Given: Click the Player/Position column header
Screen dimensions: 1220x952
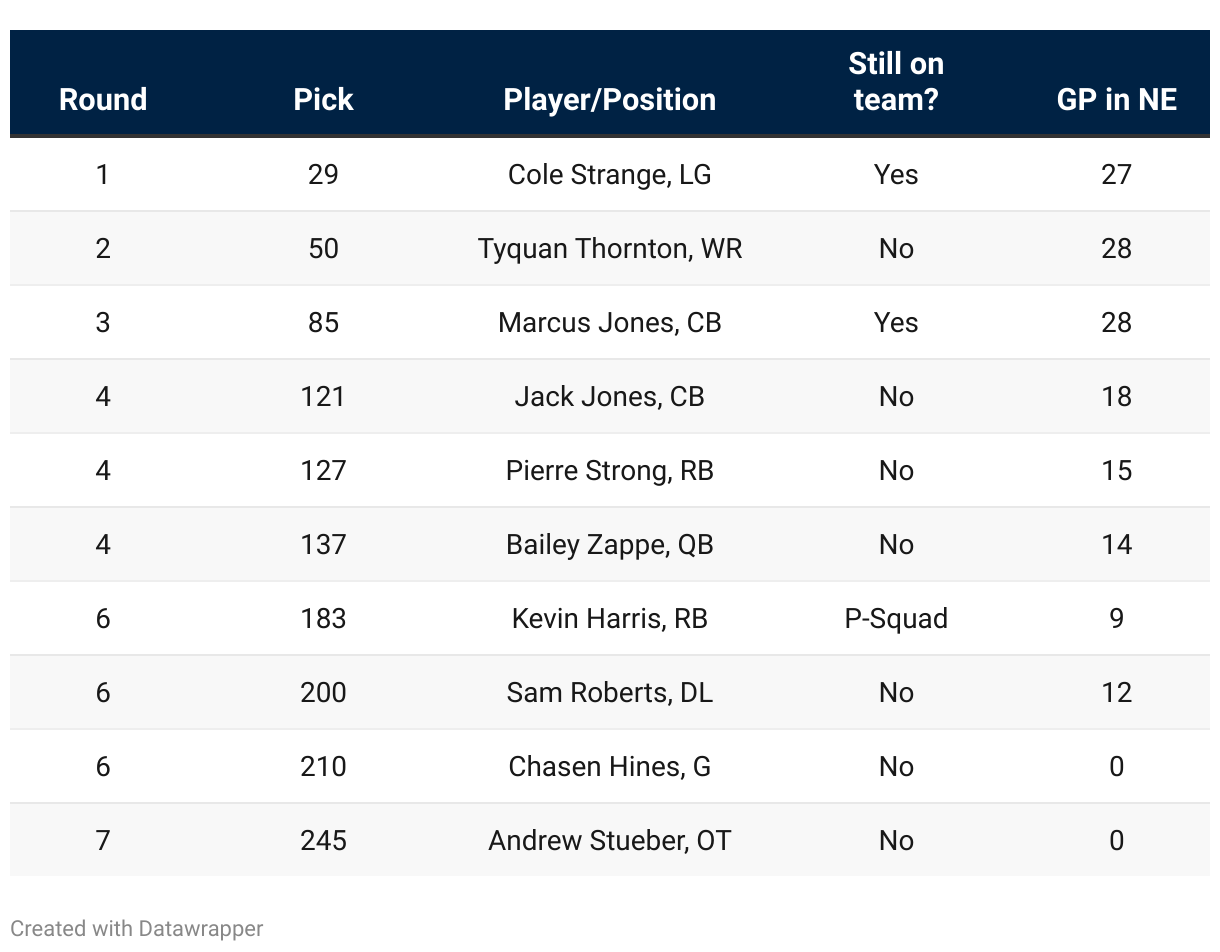Looking at the screenshot, I should pyautogui.click(x=609, y=99).
